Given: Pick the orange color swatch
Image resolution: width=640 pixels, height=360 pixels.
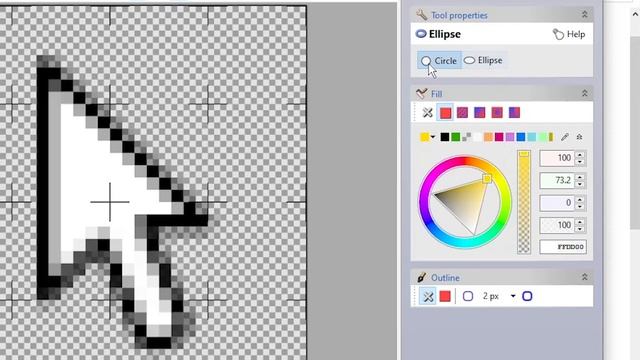Looking at the screenshot, I should click(488, 137).
